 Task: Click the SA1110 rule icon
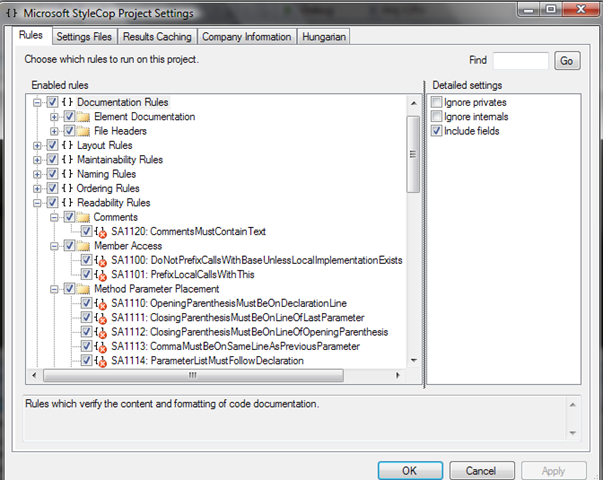click(x=101, y=304)
